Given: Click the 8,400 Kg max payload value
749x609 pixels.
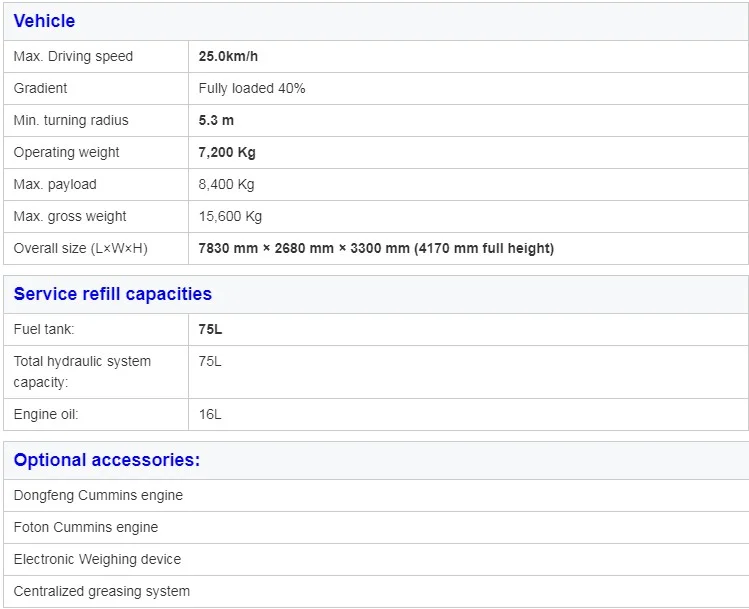Looking at the screenshot, I should 226,185.
